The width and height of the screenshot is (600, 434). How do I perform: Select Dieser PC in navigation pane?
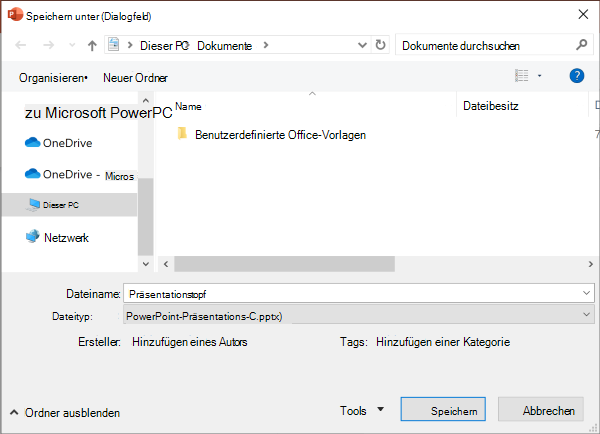[x=69, y=205]
